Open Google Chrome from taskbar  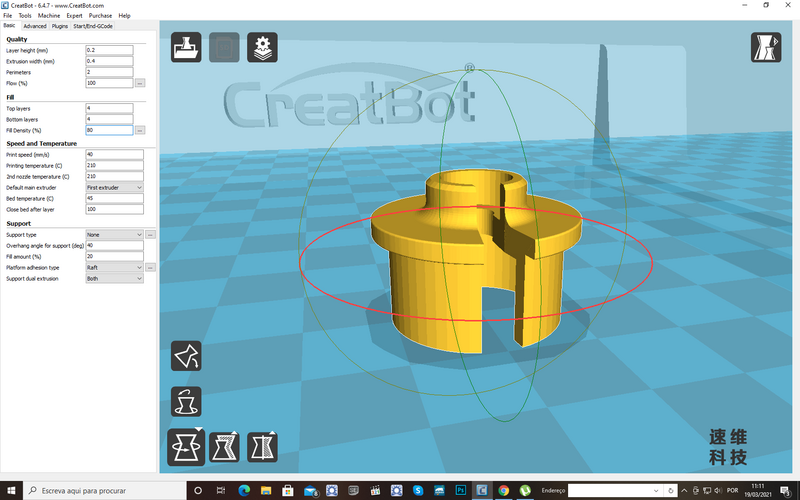click(504, 490)
